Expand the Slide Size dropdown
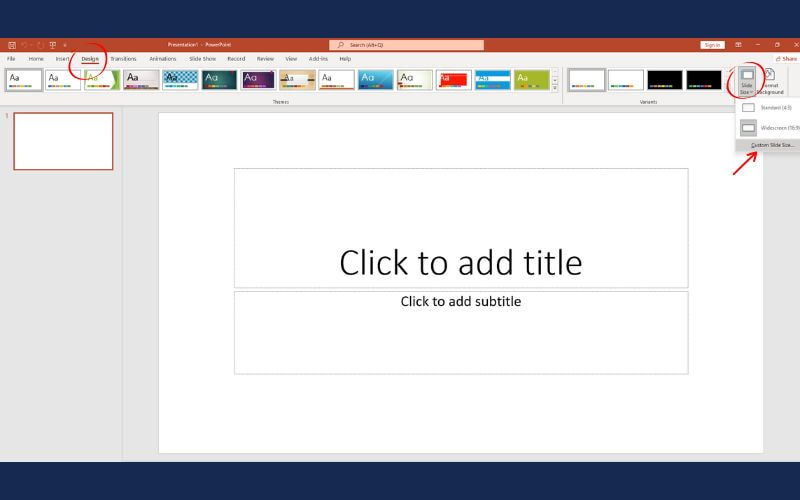 point(747,82)
